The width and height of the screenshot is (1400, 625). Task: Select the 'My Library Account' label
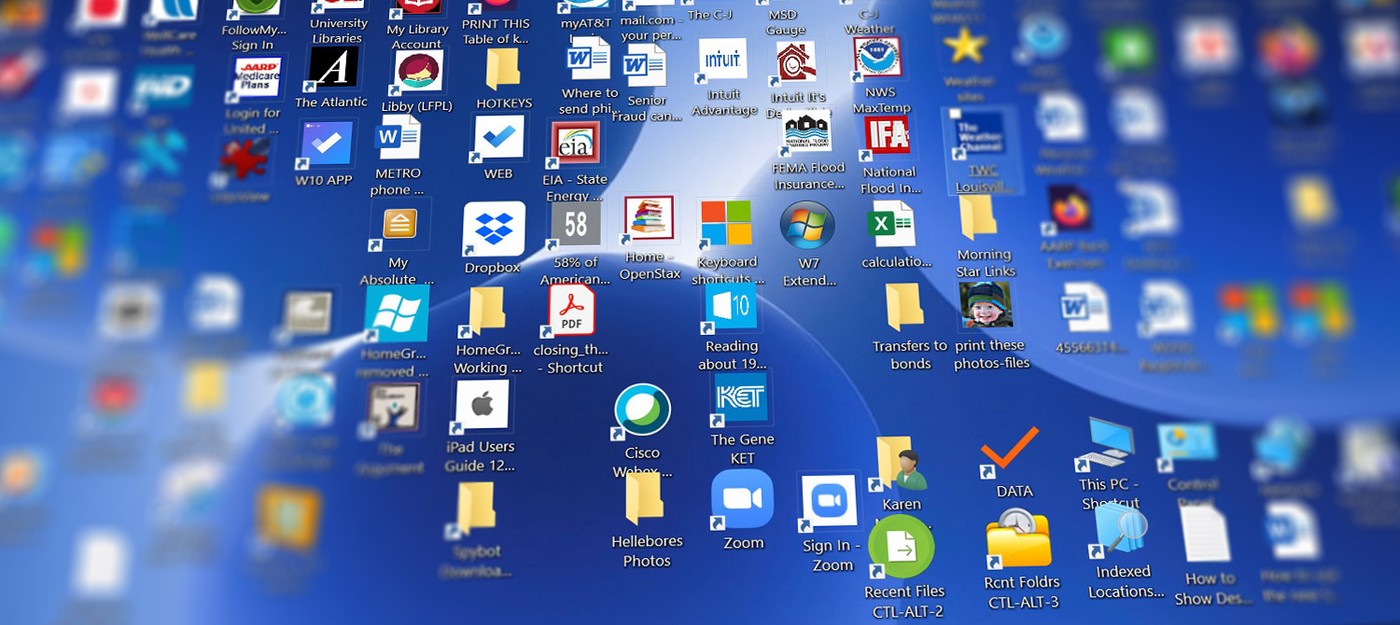pos(417,37)
